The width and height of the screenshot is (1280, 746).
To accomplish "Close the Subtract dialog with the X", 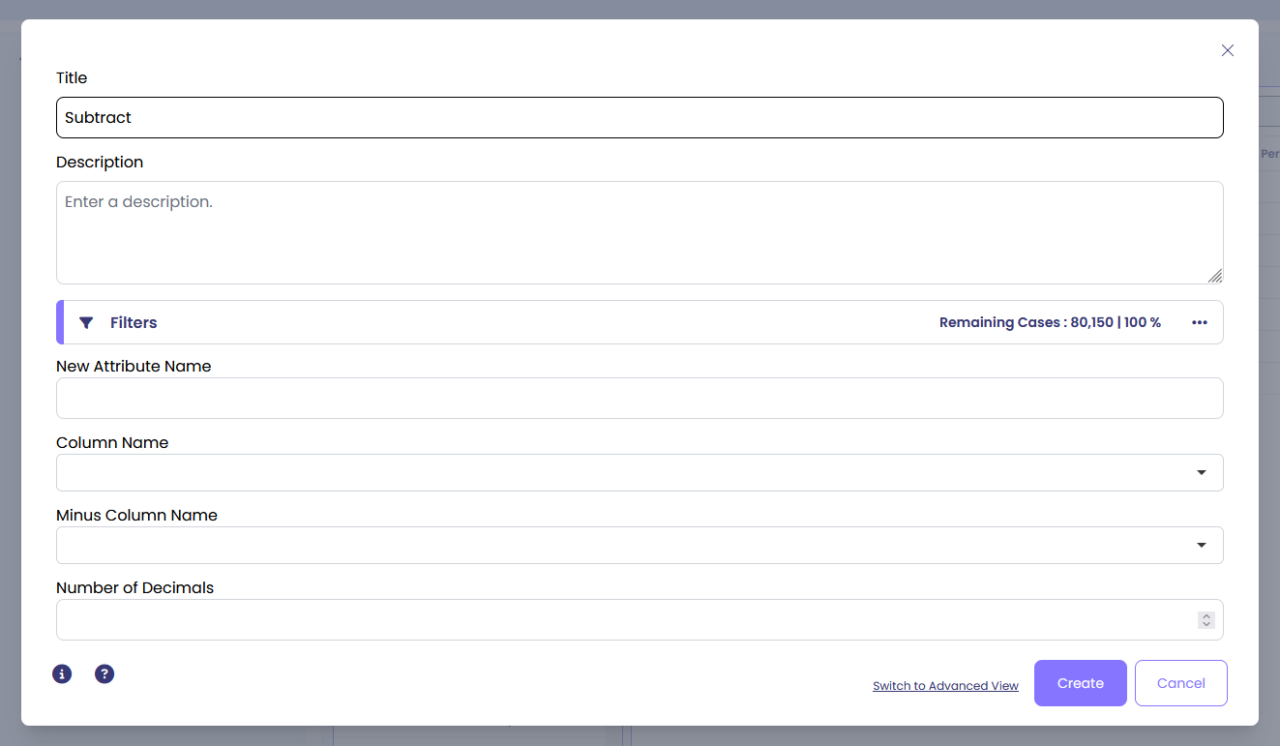I will pos(1227,51).
